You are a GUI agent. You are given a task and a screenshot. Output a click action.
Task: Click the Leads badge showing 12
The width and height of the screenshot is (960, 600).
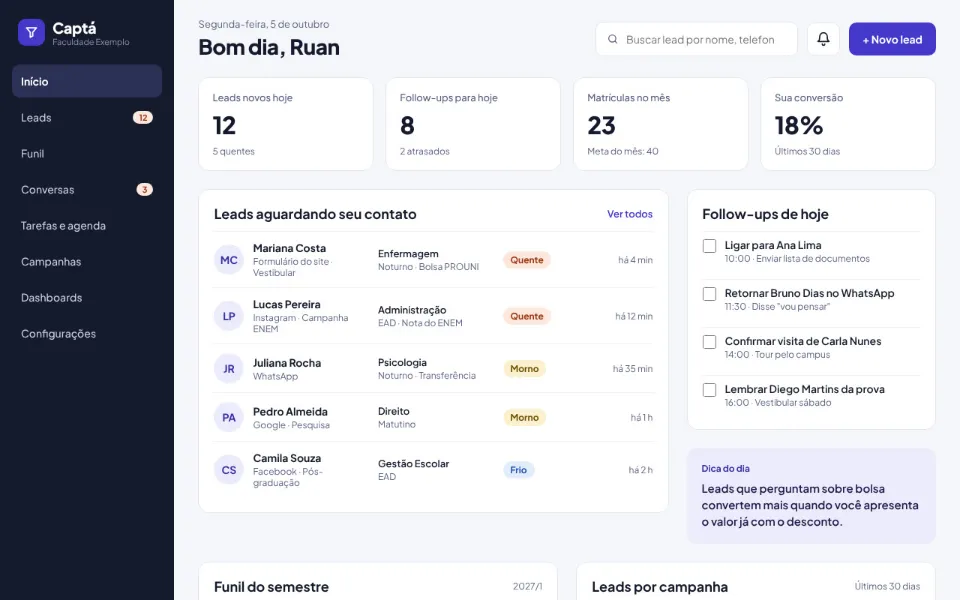pos(143,118)
